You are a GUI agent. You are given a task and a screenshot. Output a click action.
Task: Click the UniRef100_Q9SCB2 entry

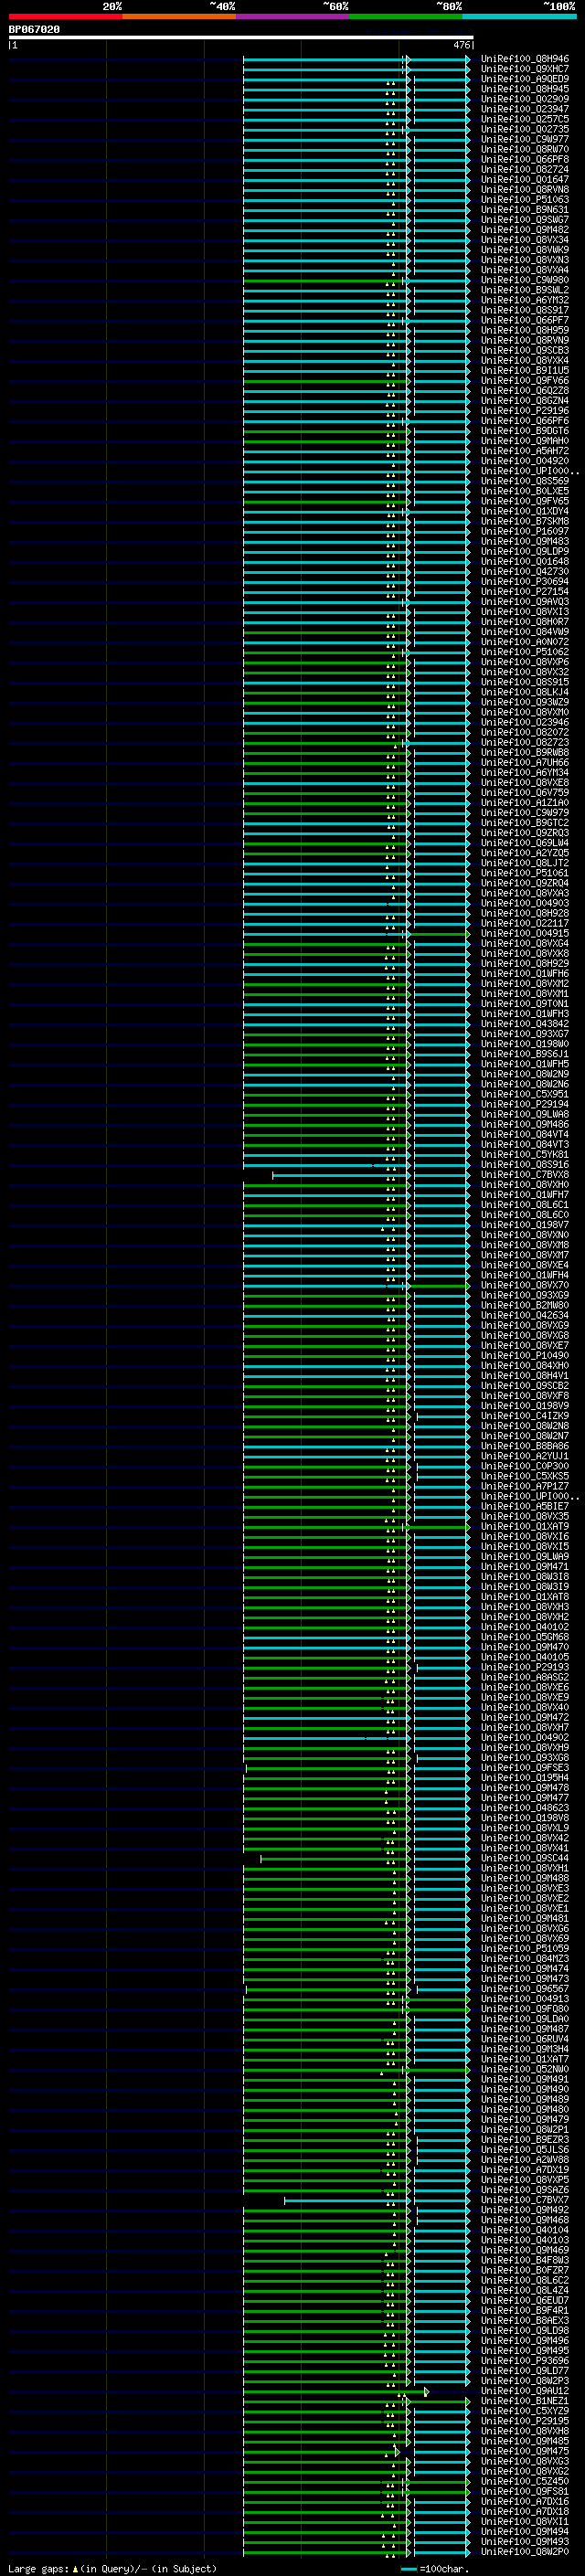tap(525, 1385)
